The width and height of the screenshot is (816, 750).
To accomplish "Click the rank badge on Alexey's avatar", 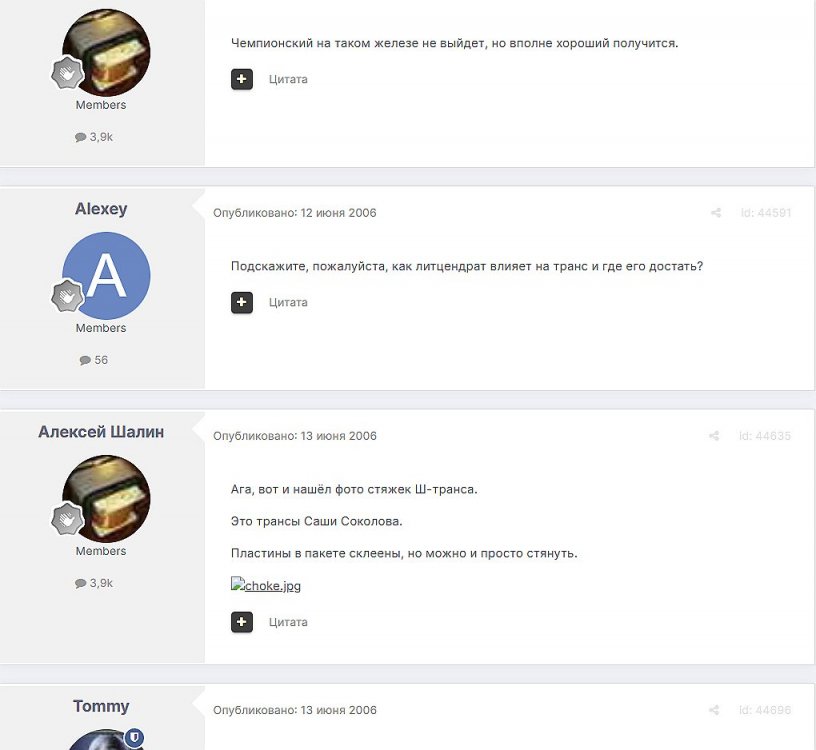I will point(67,296).
